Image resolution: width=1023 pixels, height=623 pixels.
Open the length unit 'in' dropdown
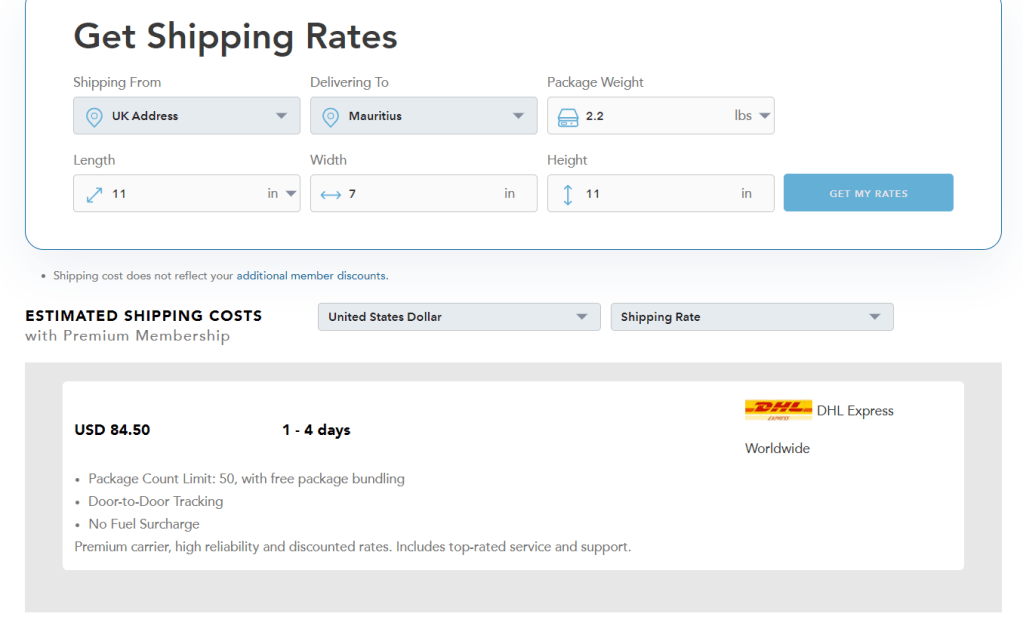[x=282, y=194]
